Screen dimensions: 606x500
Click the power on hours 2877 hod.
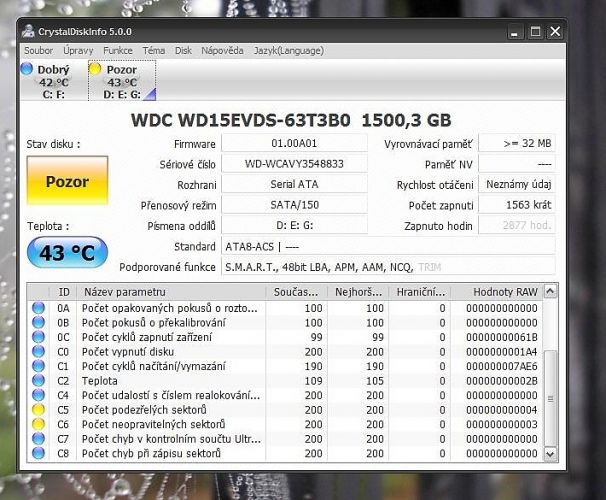517,225
